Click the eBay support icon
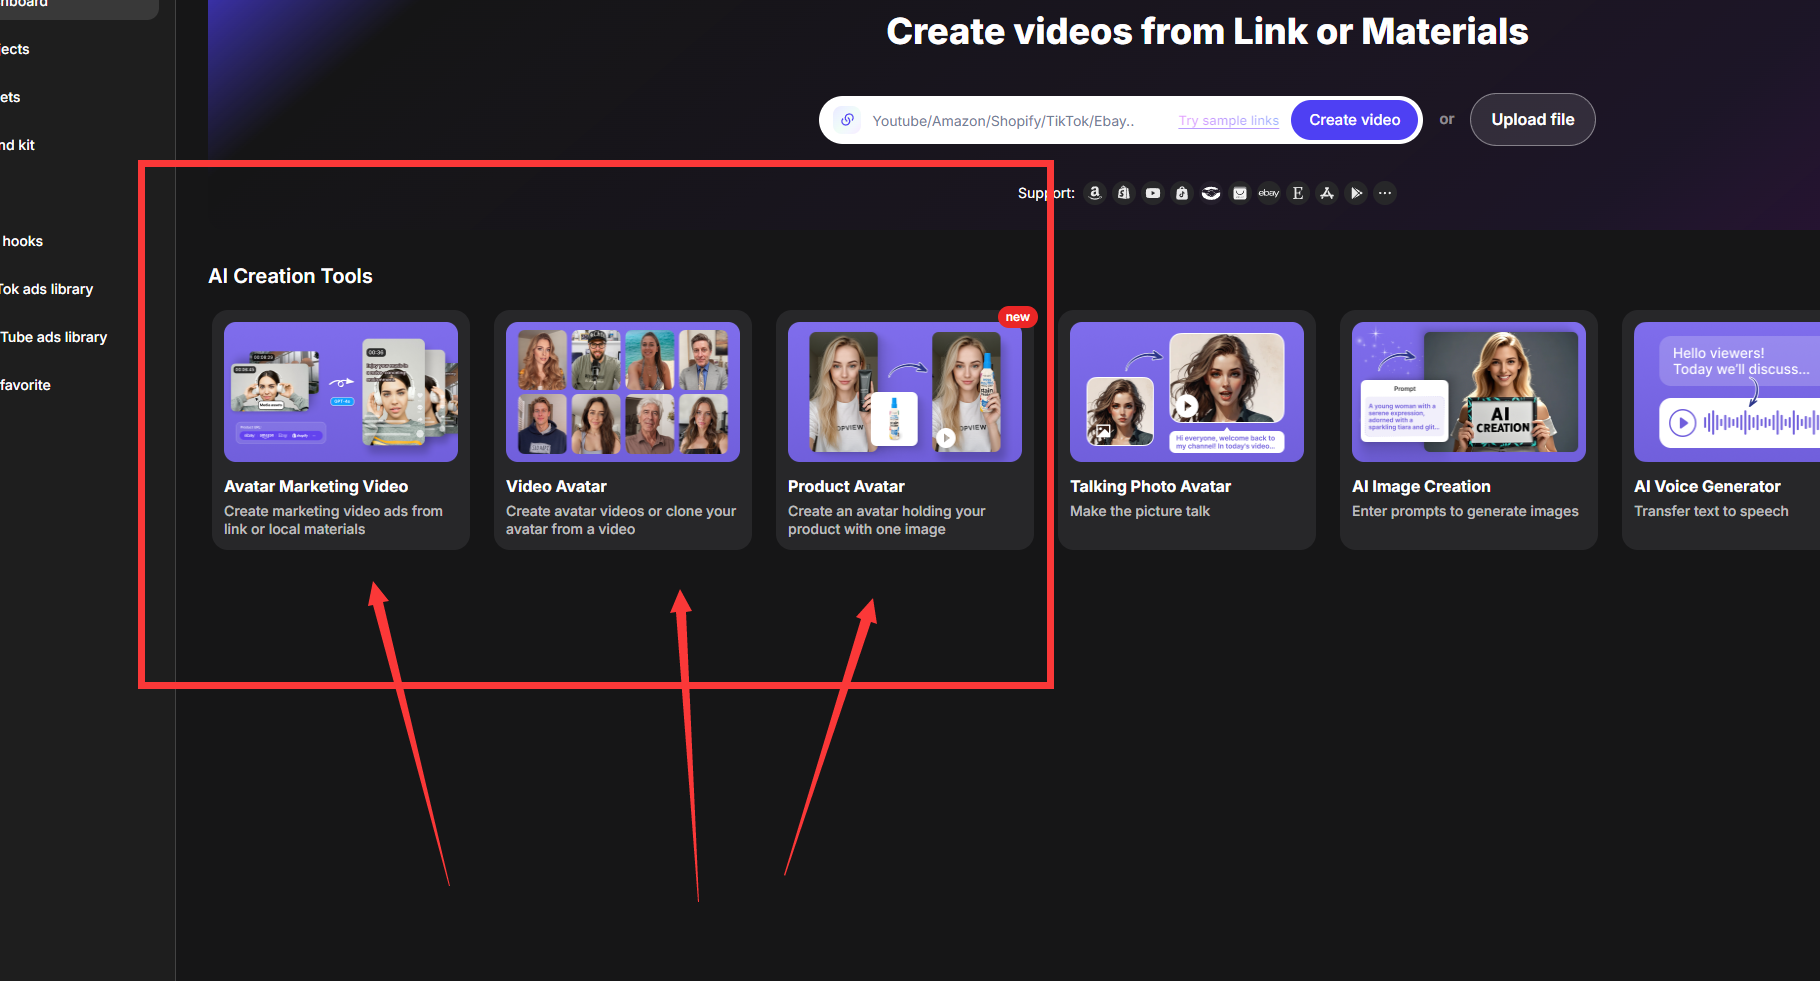The image size is (1820, 981). [x=1269, y=193]
